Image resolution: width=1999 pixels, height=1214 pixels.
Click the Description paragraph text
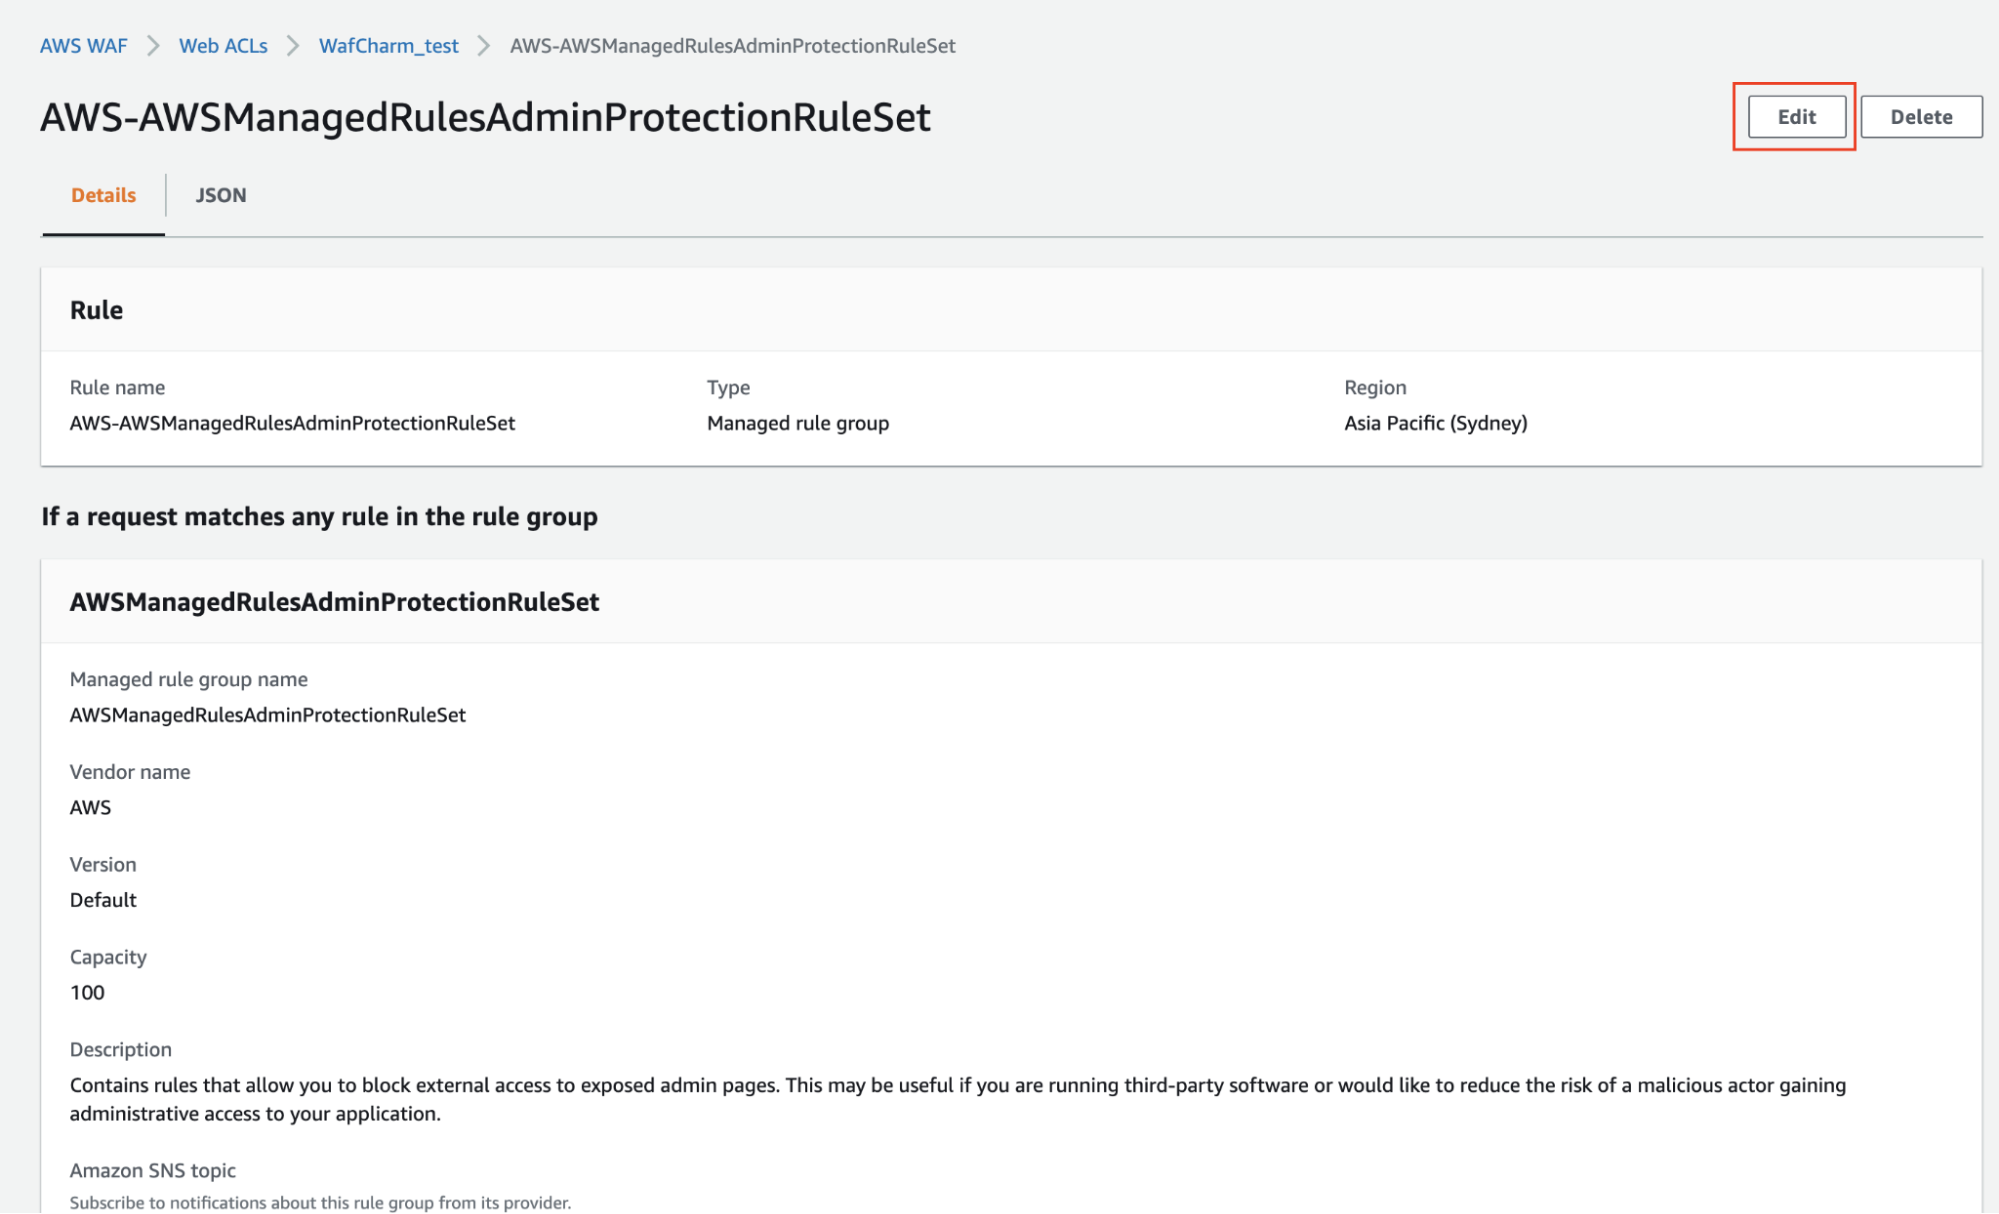[957, 1099]
